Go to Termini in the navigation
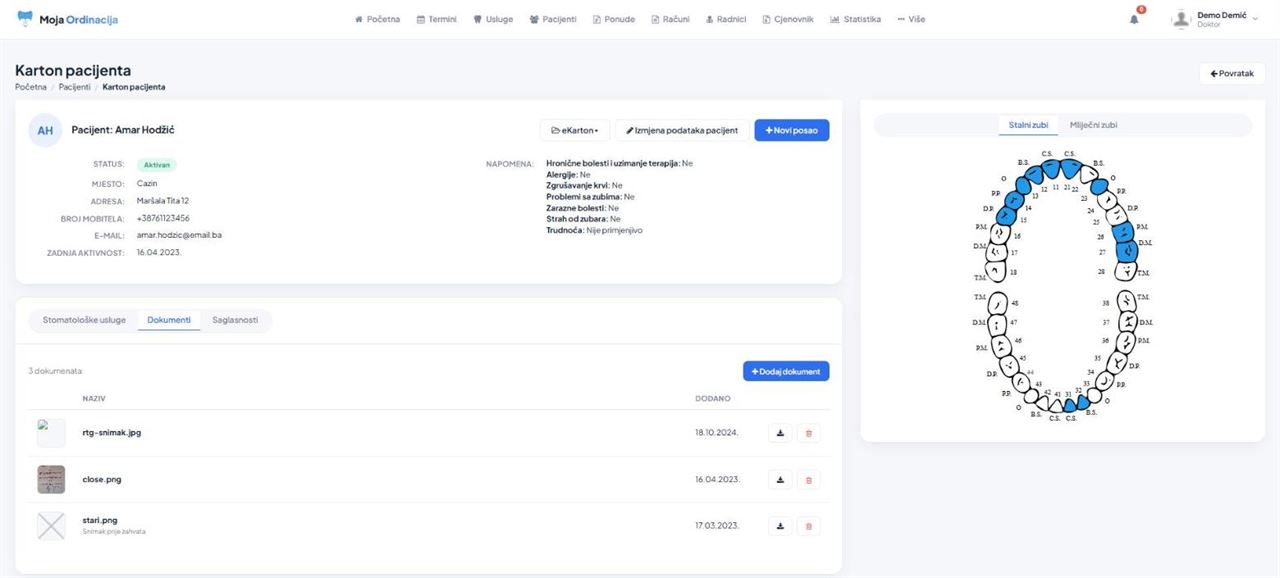 436,19
